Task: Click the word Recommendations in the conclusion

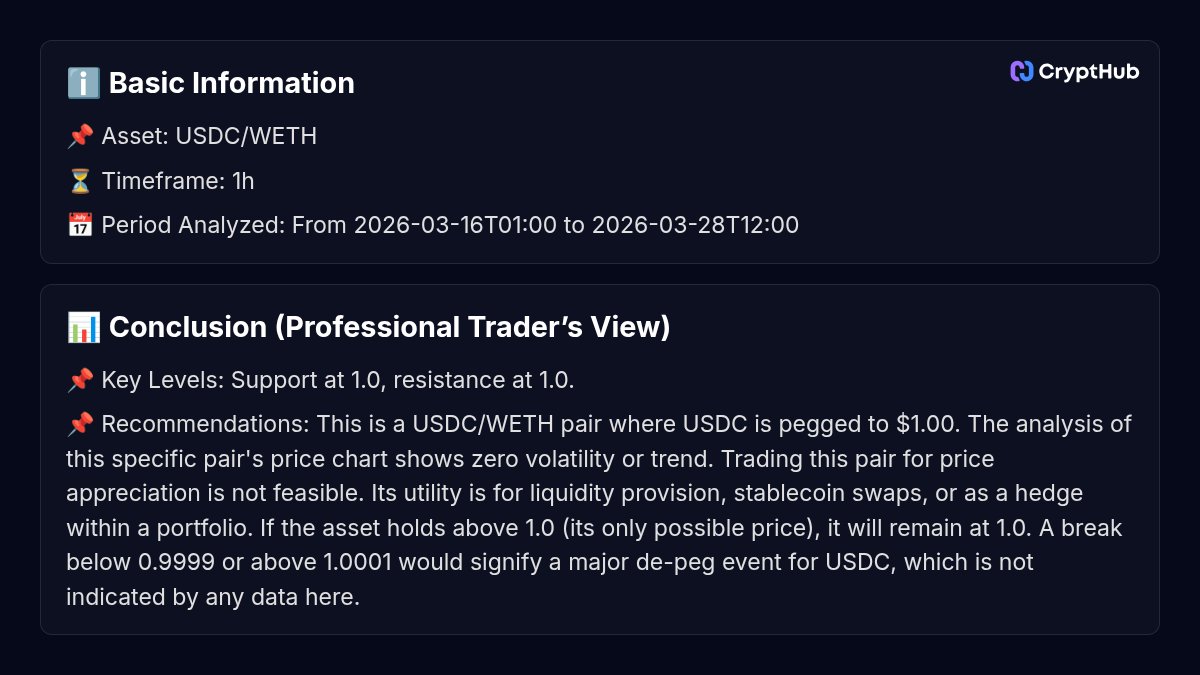Action: pos(205,424)
